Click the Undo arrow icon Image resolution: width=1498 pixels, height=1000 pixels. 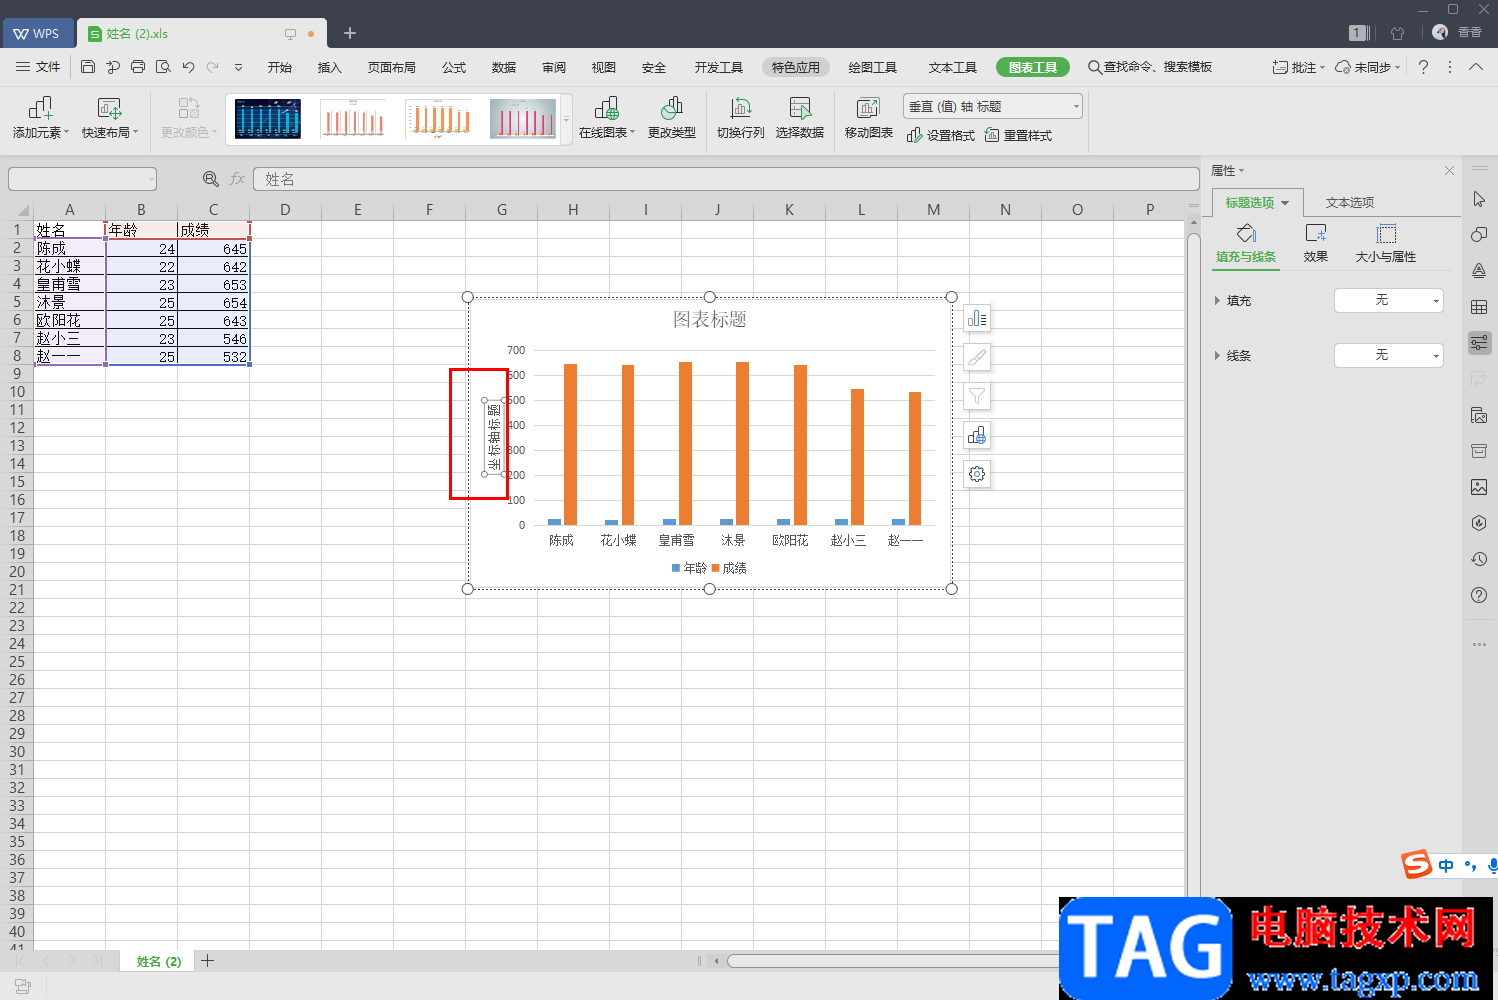pyautogui.click(x=188, y=67)
